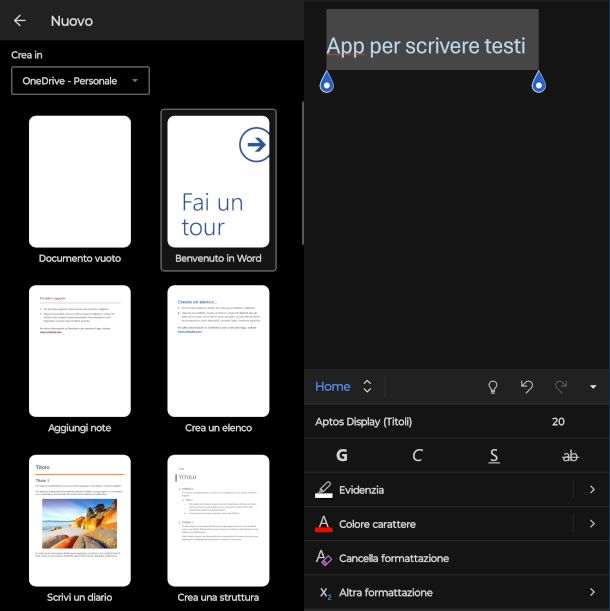The width and height of the screenshot is (610, 611).
Task: Pick the Crea una struttura template
Action: click(x=218, y=529)
